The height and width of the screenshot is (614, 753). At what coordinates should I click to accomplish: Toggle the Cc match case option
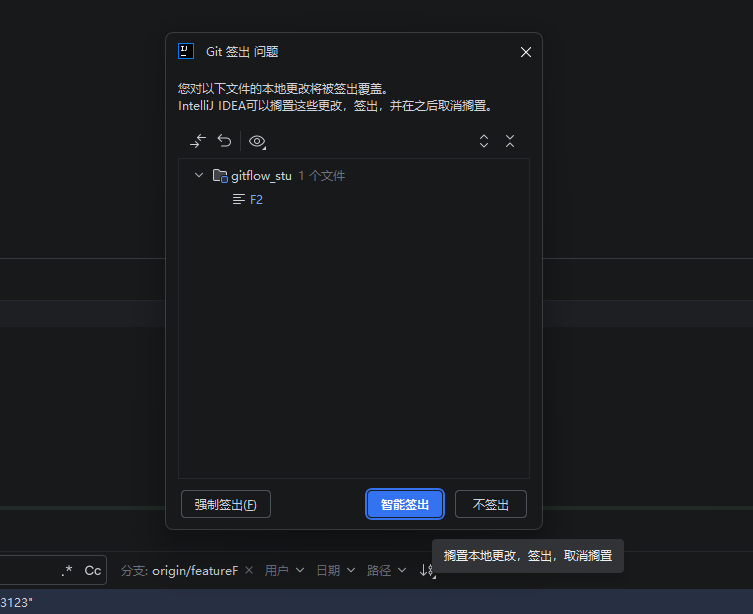93,570
